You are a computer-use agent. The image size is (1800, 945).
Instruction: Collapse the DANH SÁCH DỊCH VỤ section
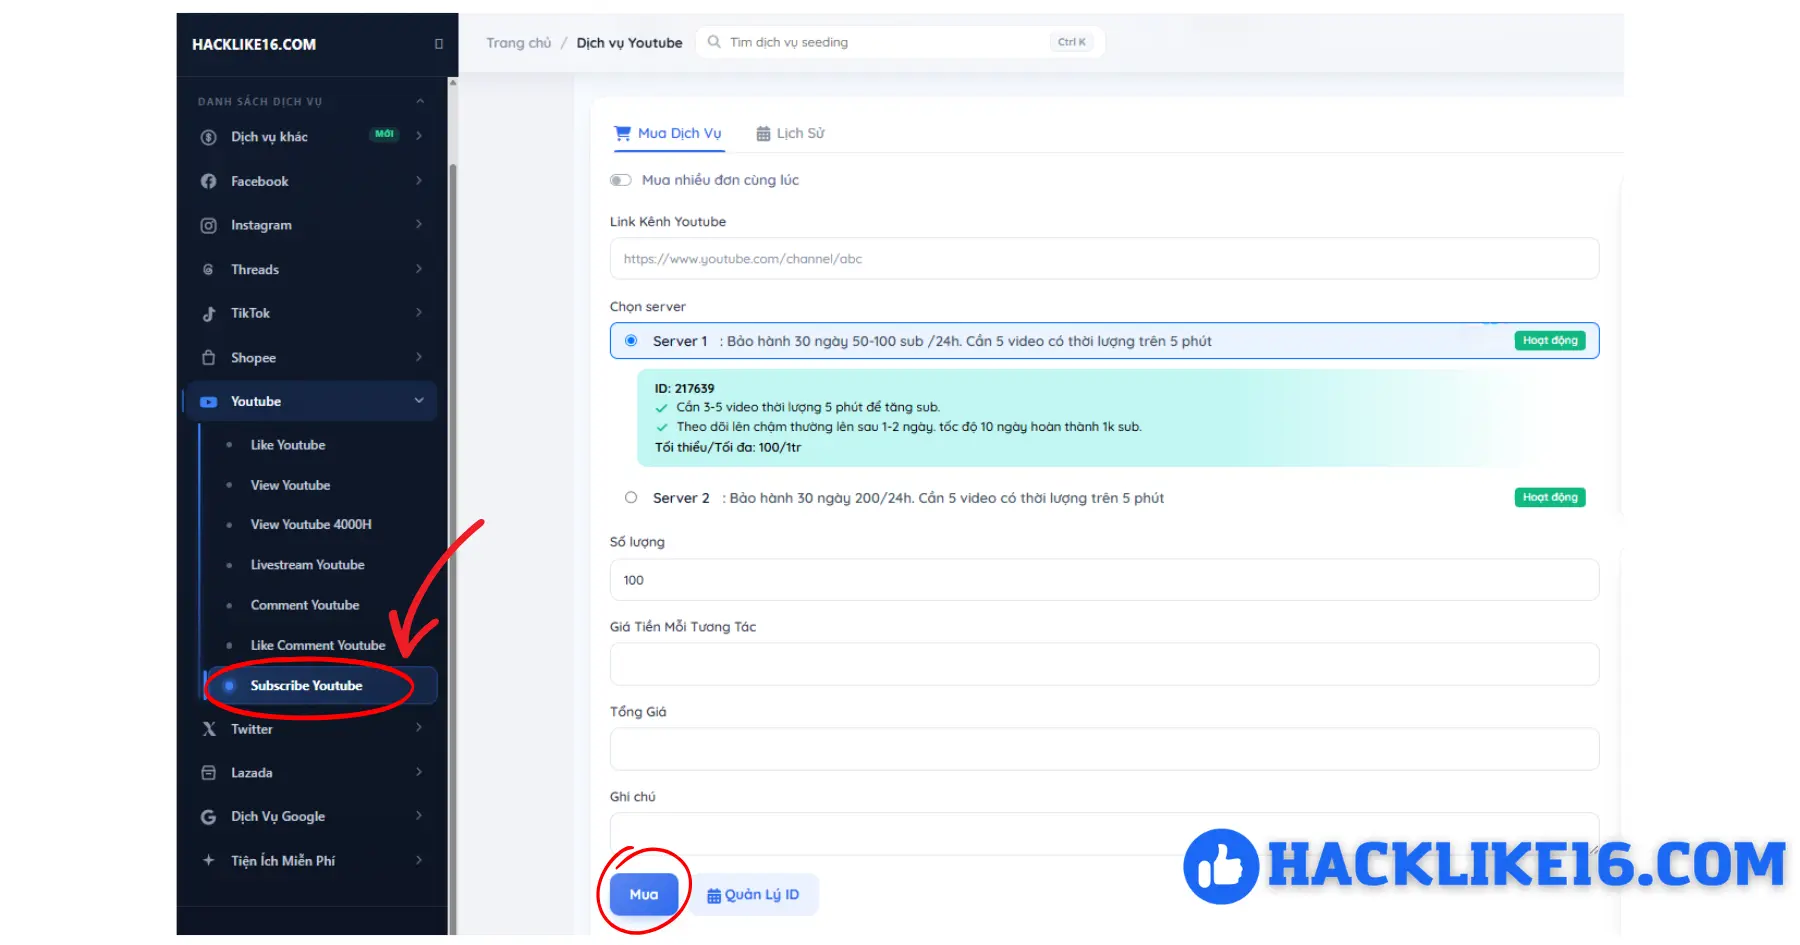point(420,101)
